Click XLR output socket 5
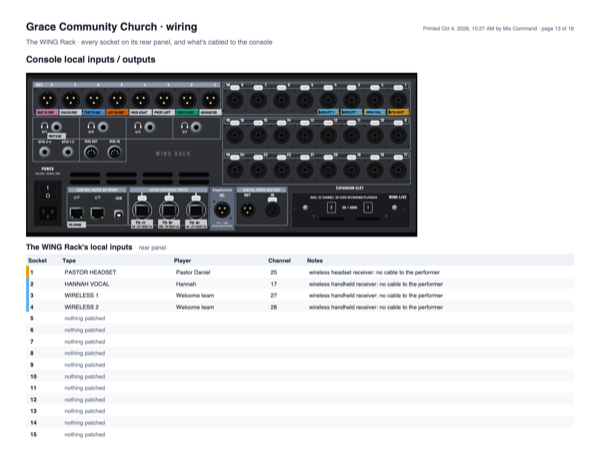Image resolution: width=600 pixels, height=463 pixels. point(117,100)
